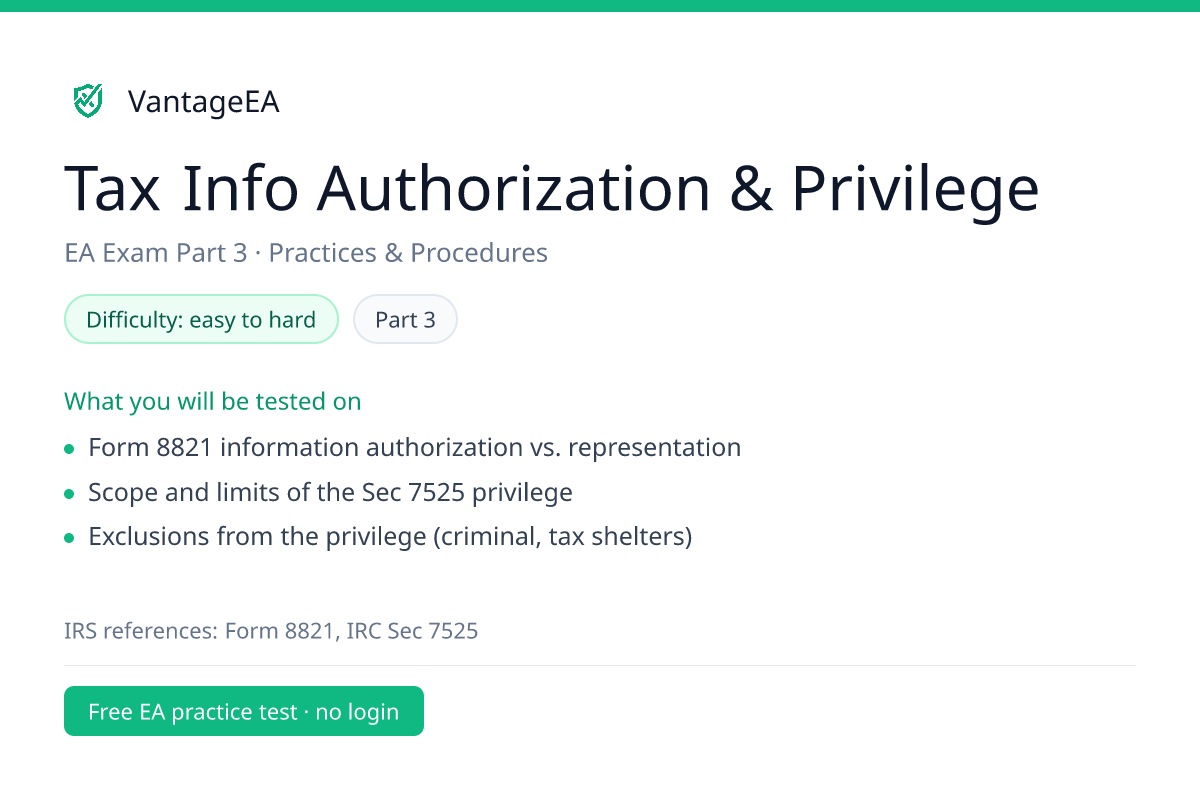Viewport: 1200px width, 800px height.
Task: Click the word Privilege in the title
Action: point(916,190)
